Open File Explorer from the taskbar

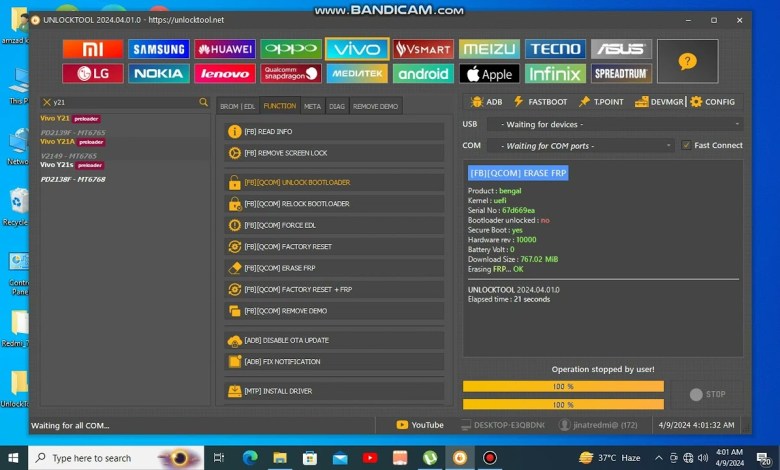(280, 458)
